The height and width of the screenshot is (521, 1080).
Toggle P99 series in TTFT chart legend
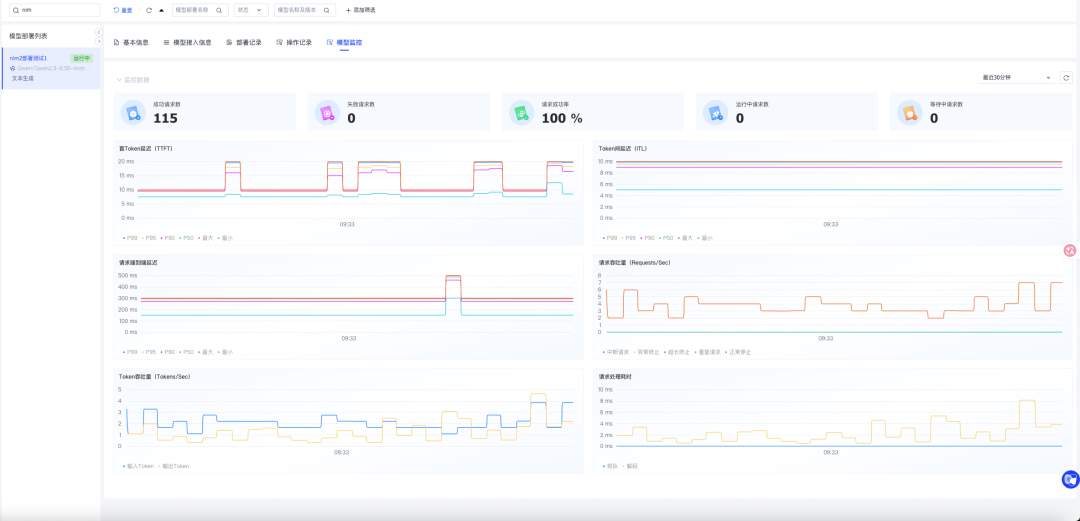click(129, 238)
